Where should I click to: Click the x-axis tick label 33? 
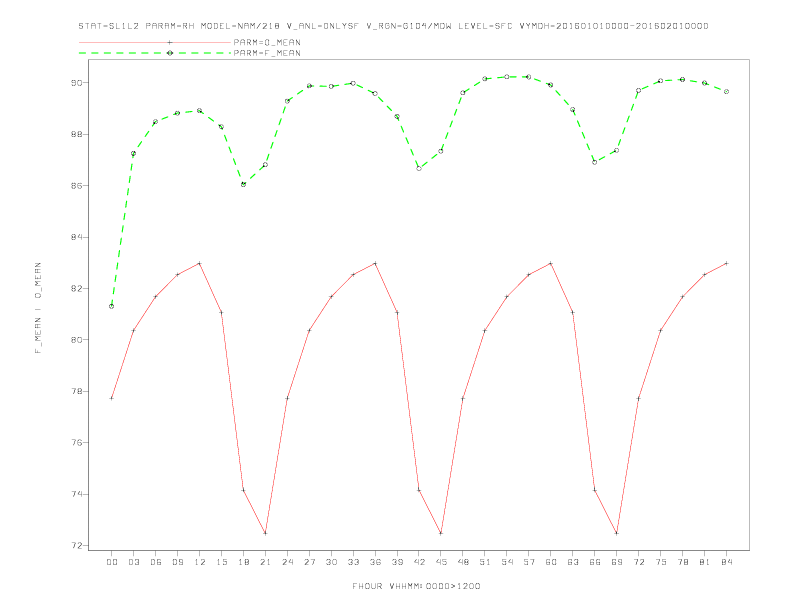point(353,562)
